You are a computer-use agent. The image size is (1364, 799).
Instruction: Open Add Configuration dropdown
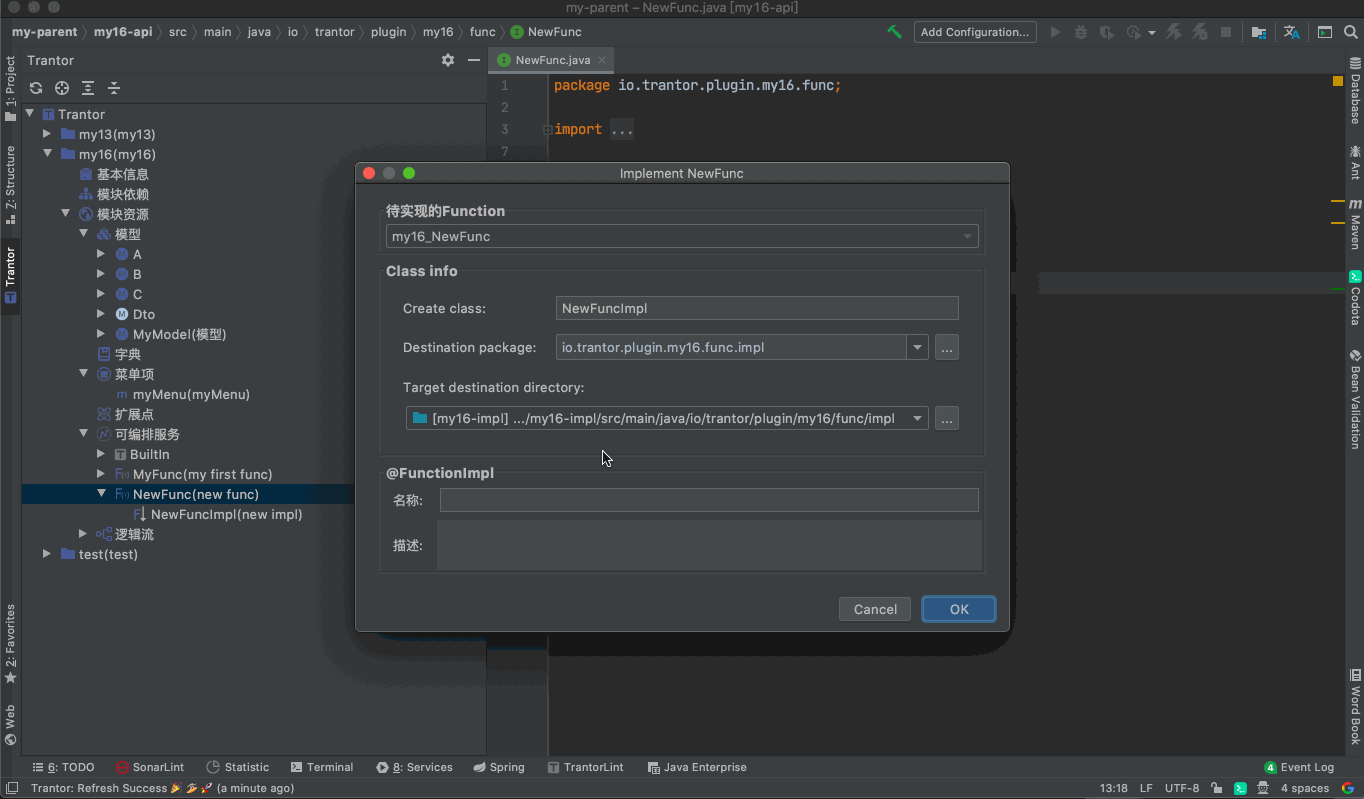click(x=975, y=32)
